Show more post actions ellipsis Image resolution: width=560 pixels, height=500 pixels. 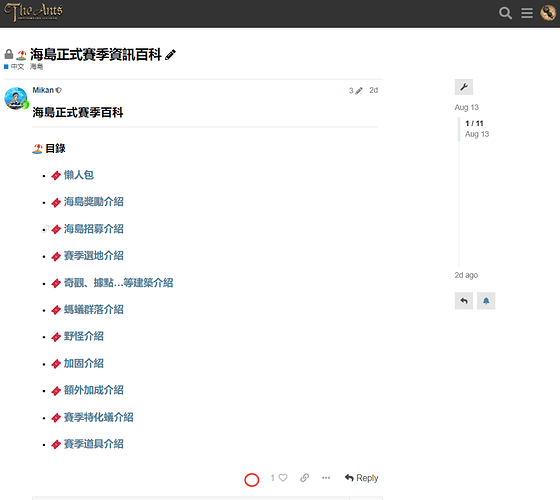pyautogui.click(x=326, y=478)
